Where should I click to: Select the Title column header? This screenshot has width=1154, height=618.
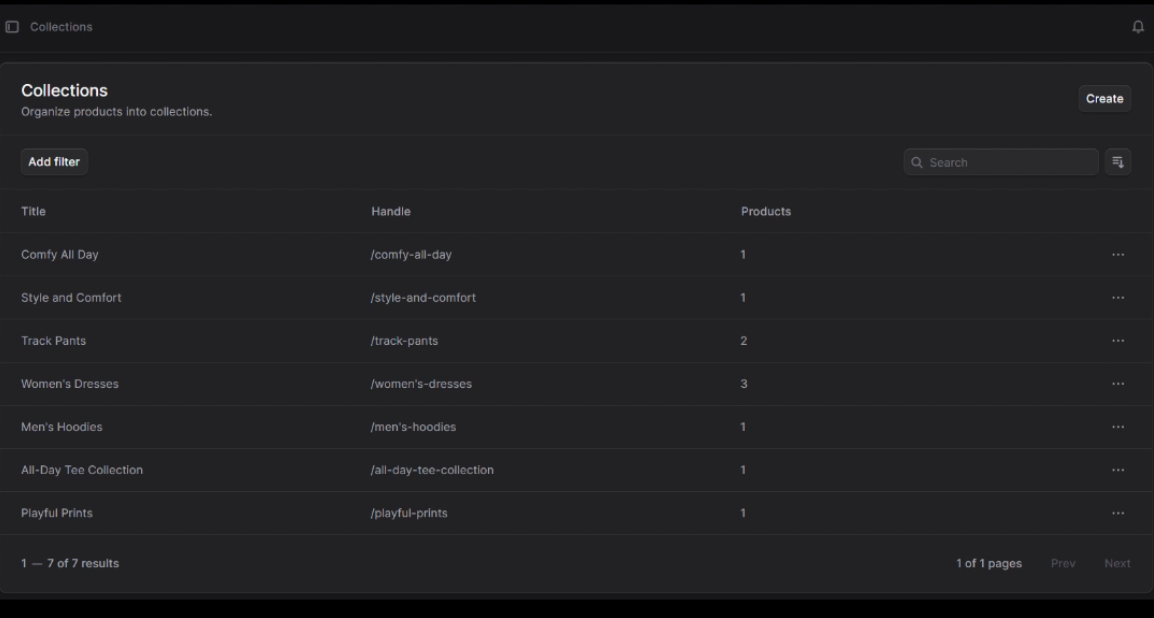[x=32, y=211]
